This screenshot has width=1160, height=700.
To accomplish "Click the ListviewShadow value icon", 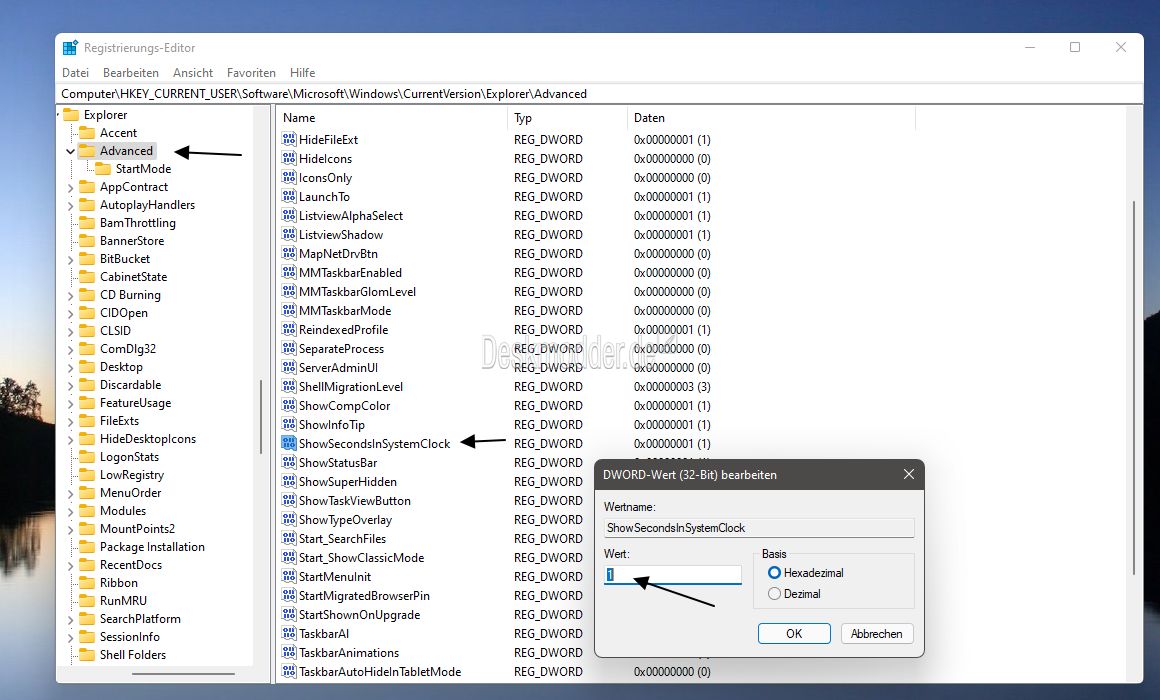I will (x=289, y=235).
